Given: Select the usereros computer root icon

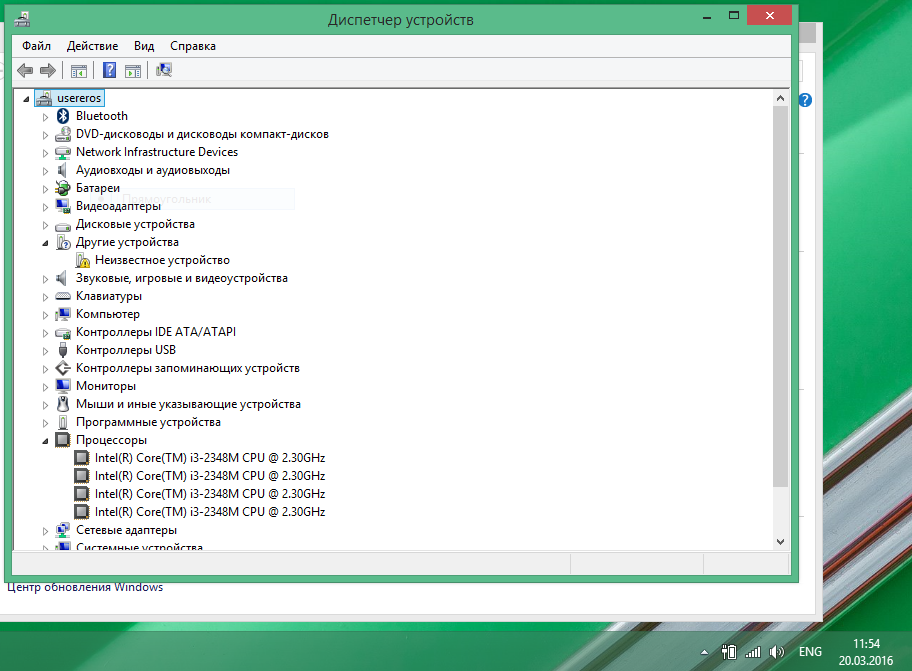Looking at the screenshot, I should pos(44,98).
